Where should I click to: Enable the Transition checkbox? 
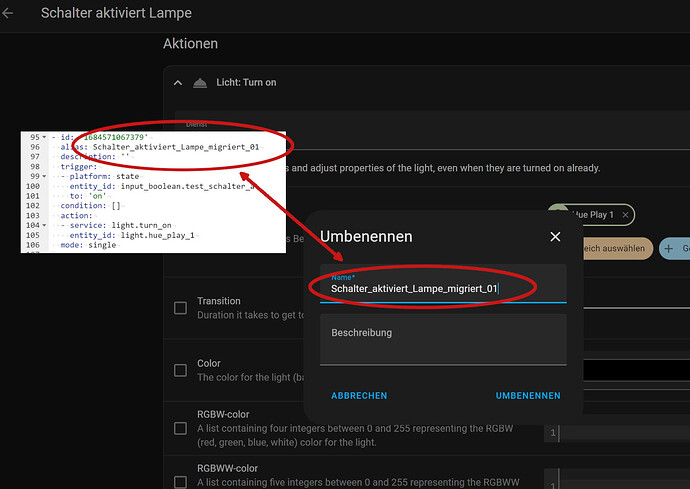pyautogui.click(x=180, y=308)
